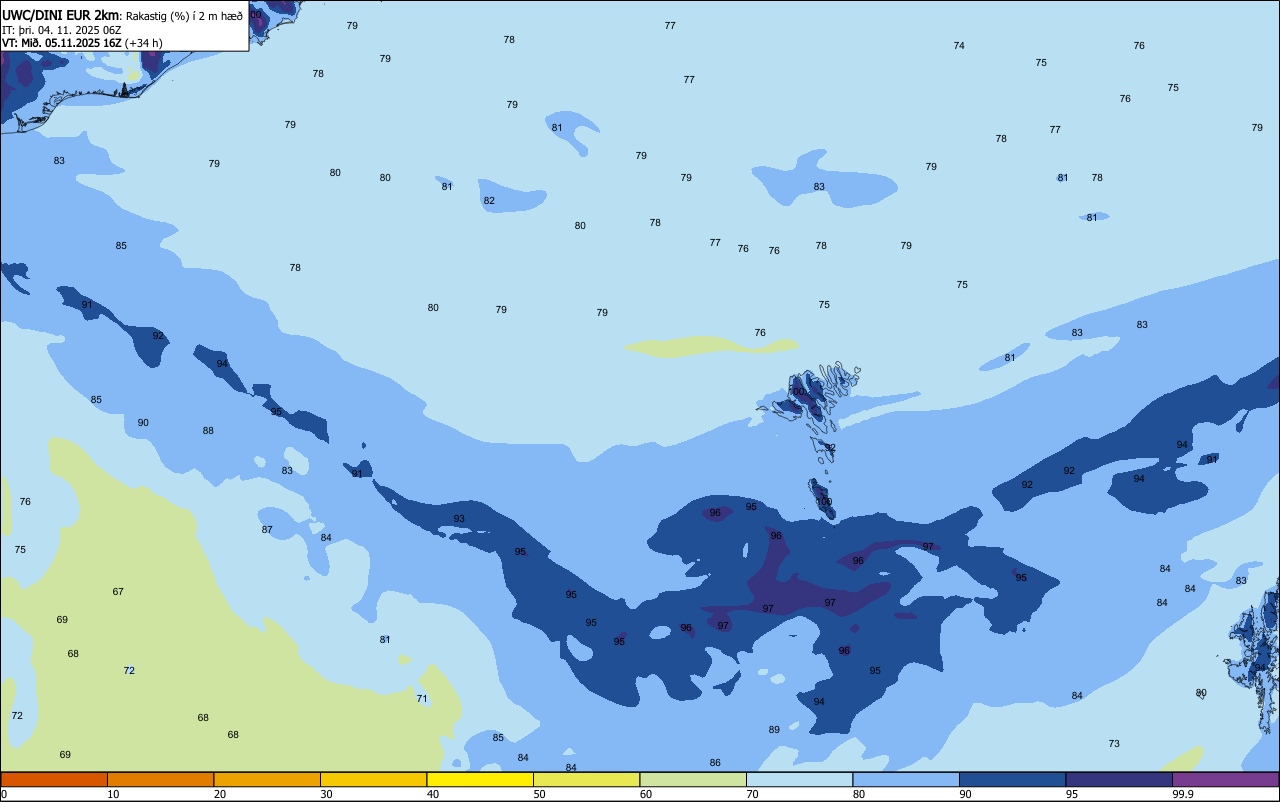Click the humidity value '74' on the map
The height and width of the screenshot is (802, 1280).
click(959, 46)
